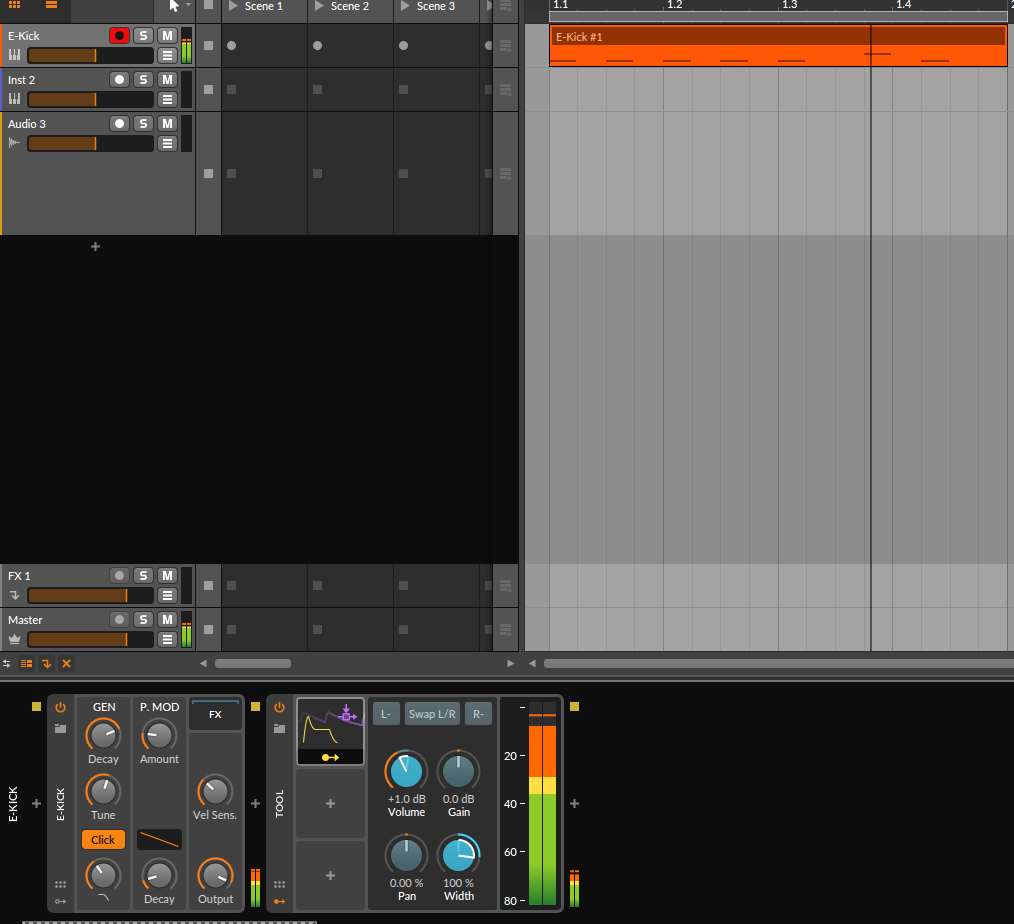The height and width of the screenshot is (924, 1014).
Task: Open the E-Kick track options menu
Action: coord(167,56)
